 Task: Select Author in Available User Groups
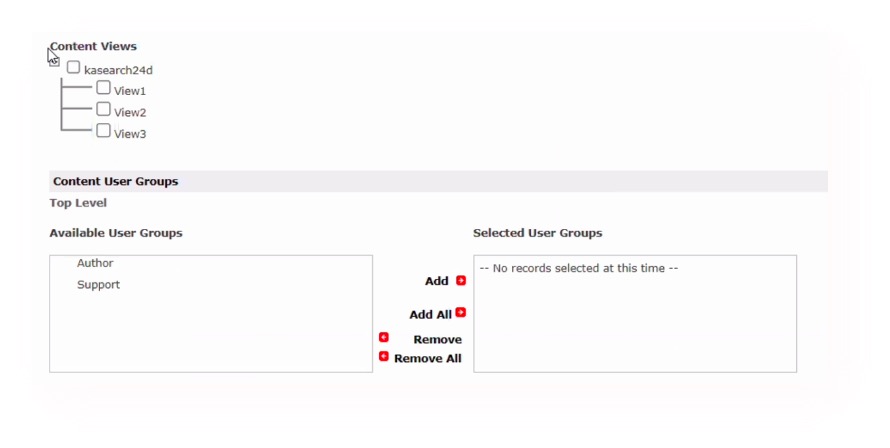point(95,263)
